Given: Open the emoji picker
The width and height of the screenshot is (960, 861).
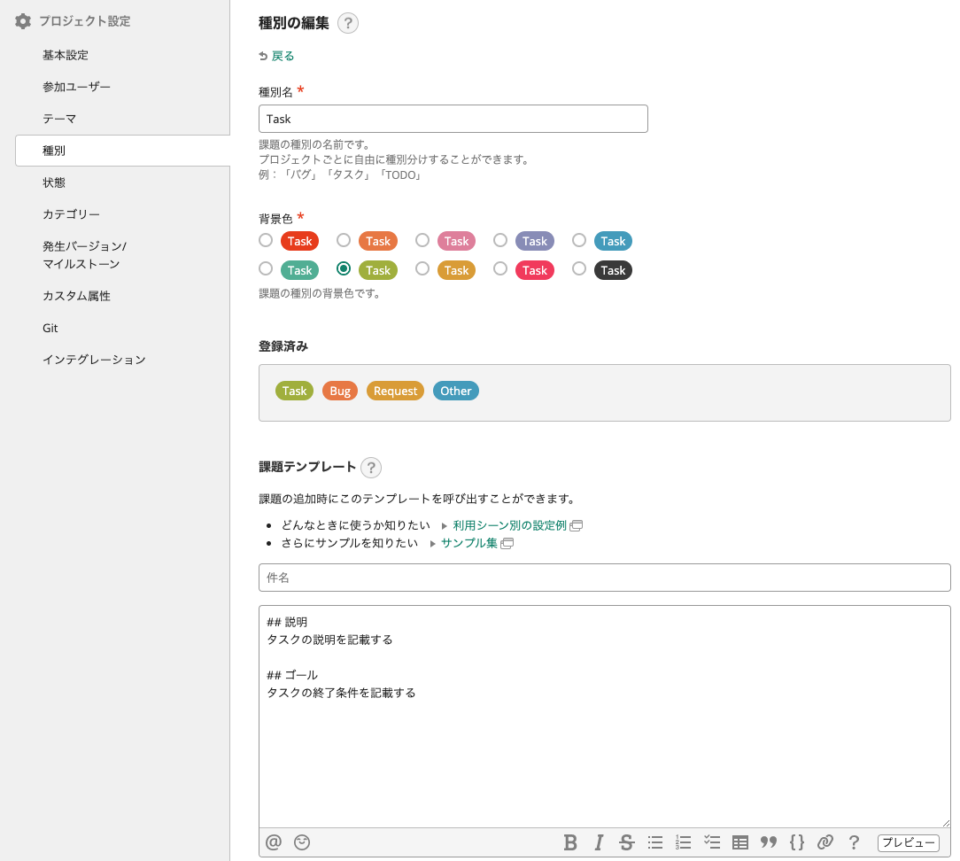Looking at the screenshot, I should click(301, 842).
